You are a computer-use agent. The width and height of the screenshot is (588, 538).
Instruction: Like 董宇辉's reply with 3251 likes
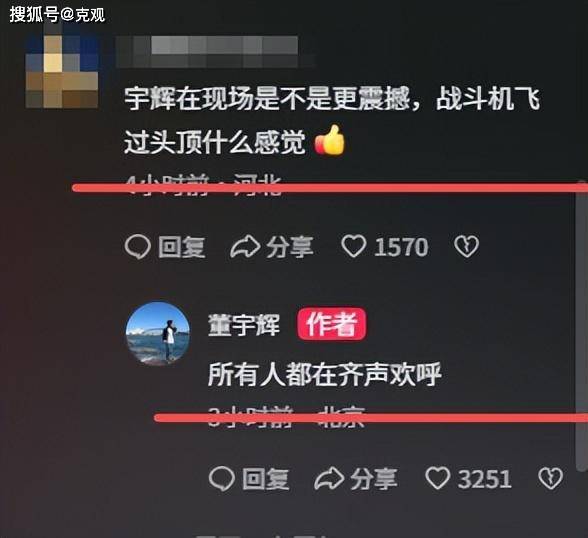tap(437, 478)
